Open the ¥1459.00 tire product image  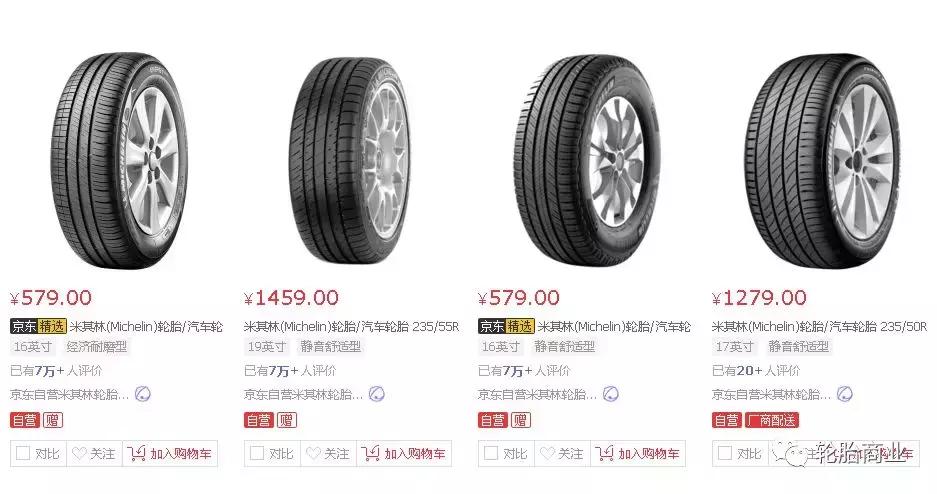coord(350,148)
